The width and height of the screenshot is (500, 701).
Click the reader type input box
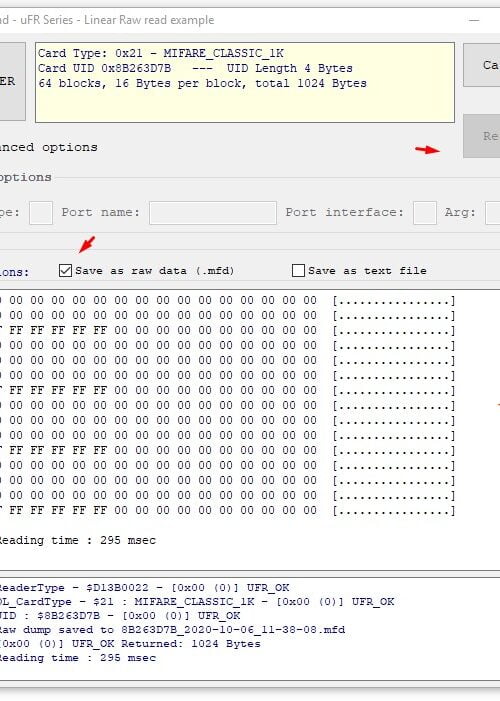41,212
